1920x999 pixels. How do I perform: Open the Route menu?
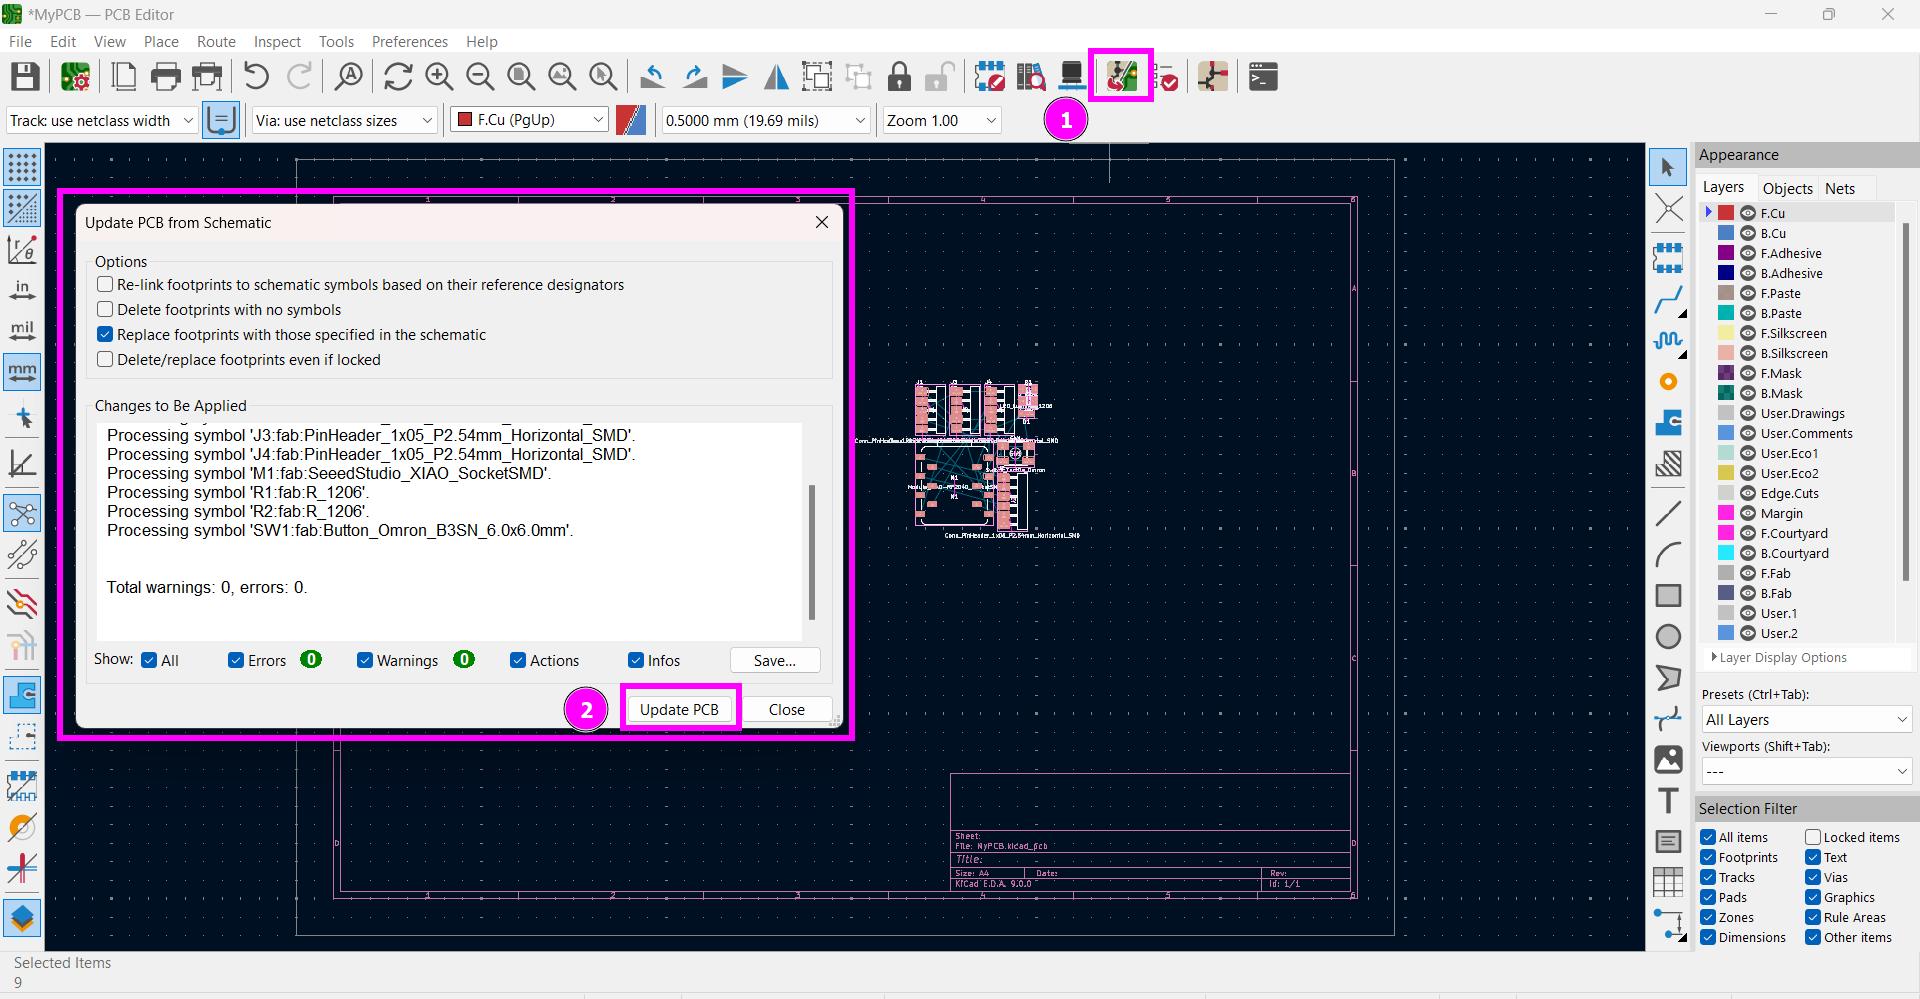point(216,42)
